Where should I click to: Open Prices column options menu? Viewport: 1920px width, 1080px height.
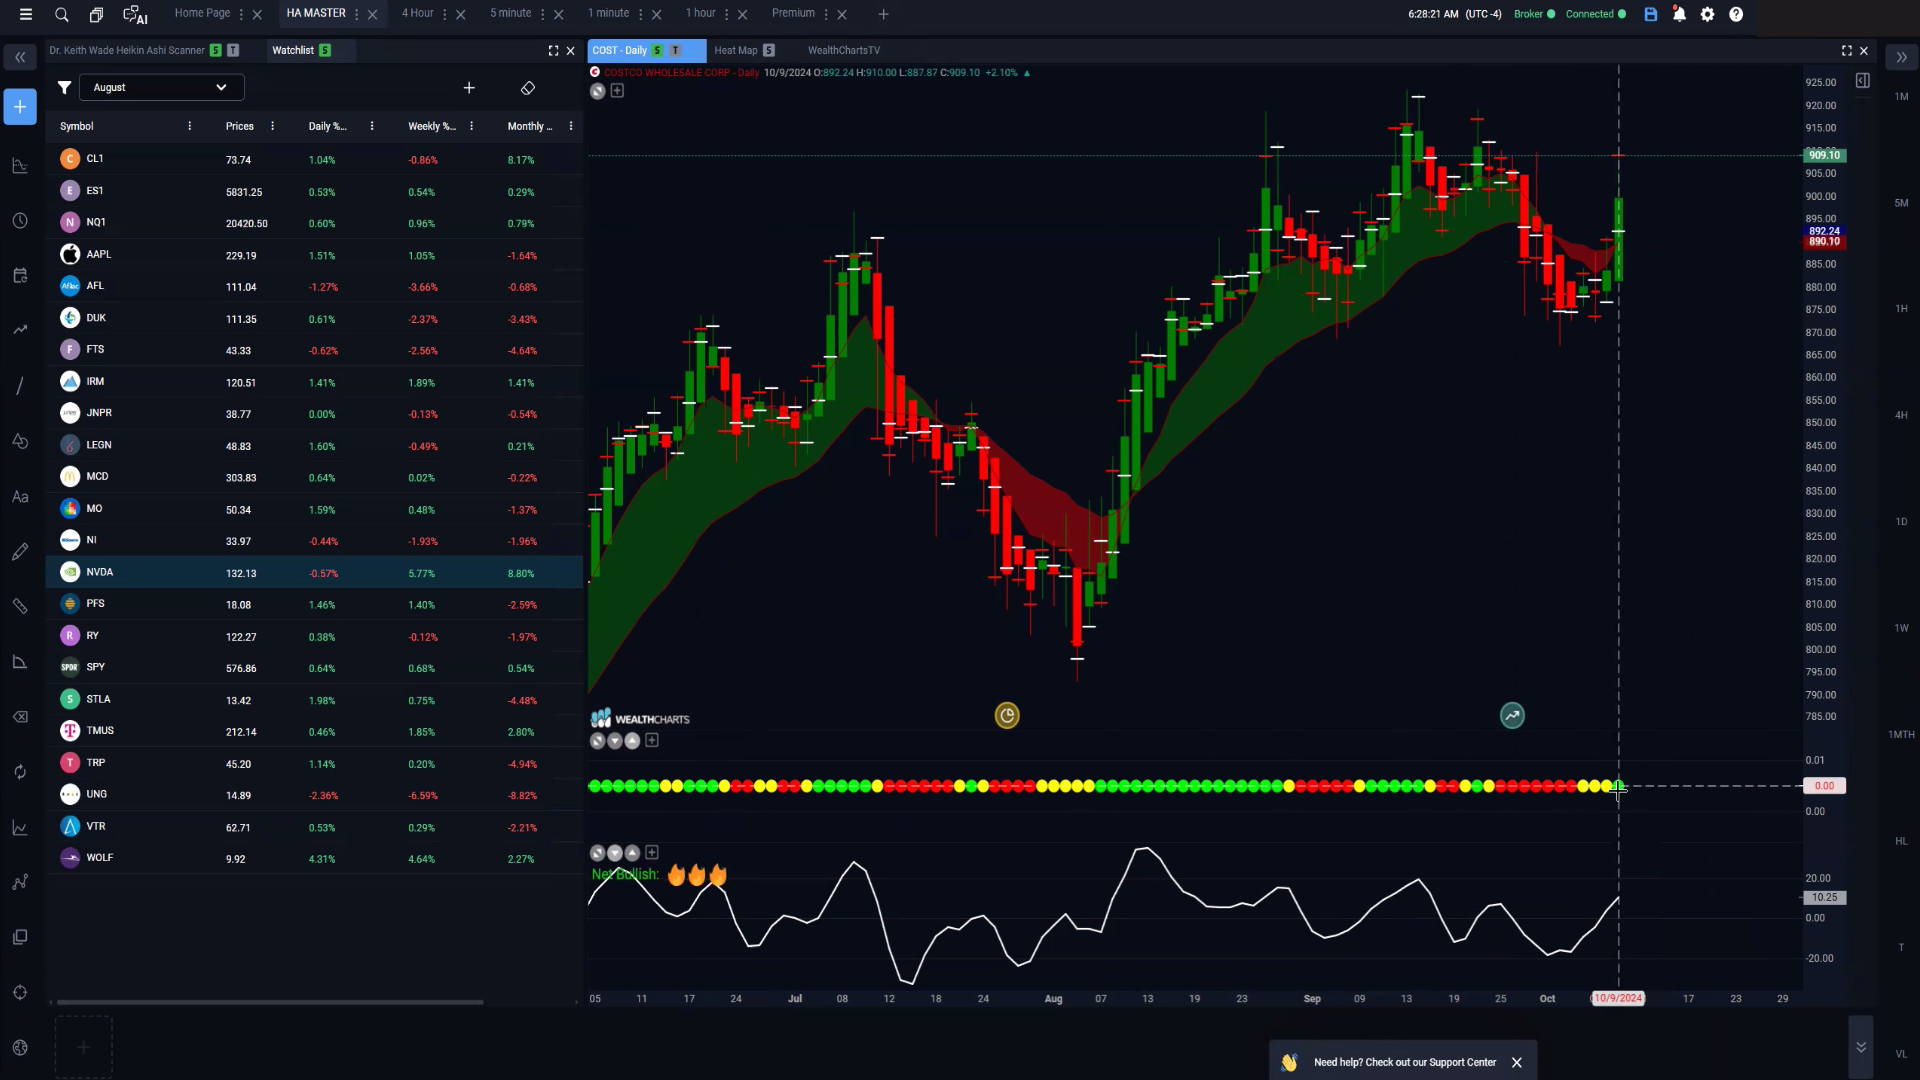(272, 126)
